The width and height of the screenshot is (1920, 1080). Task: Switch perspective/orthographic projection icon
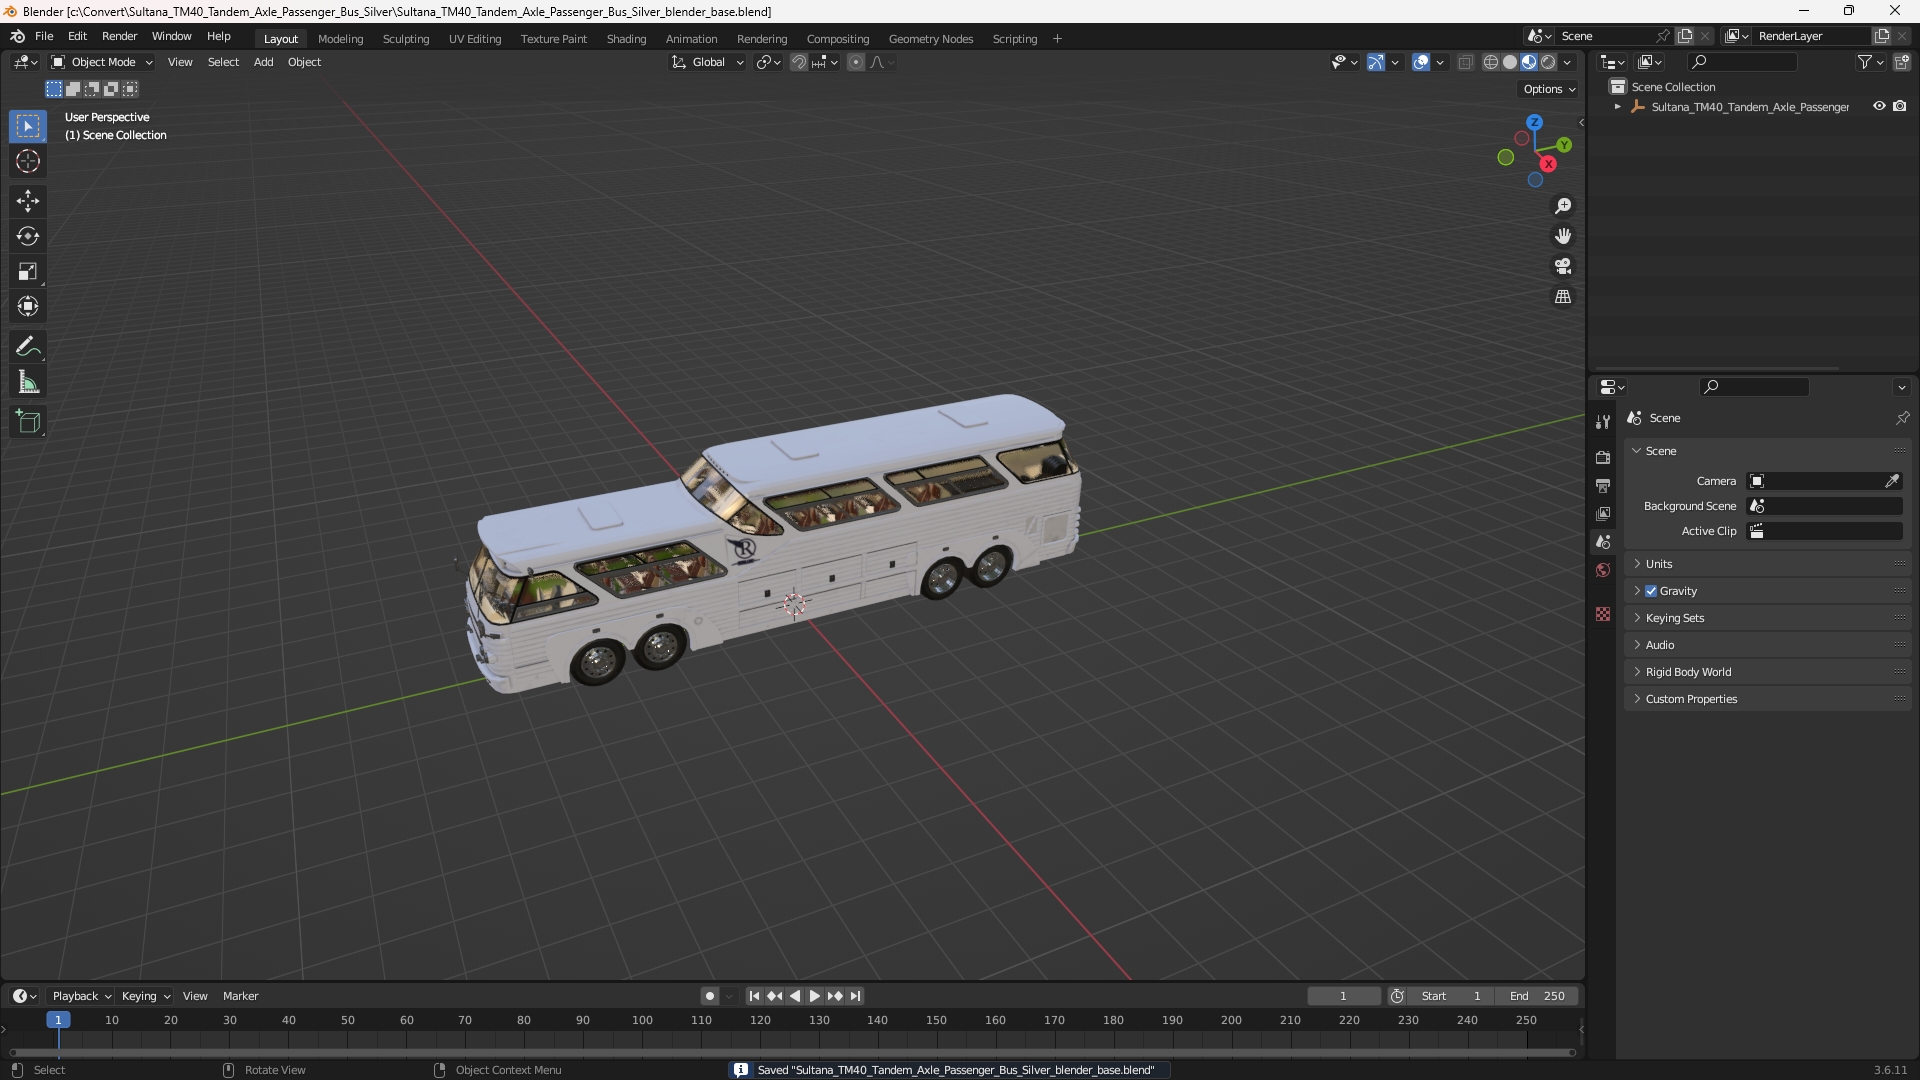click(1562, 297)
